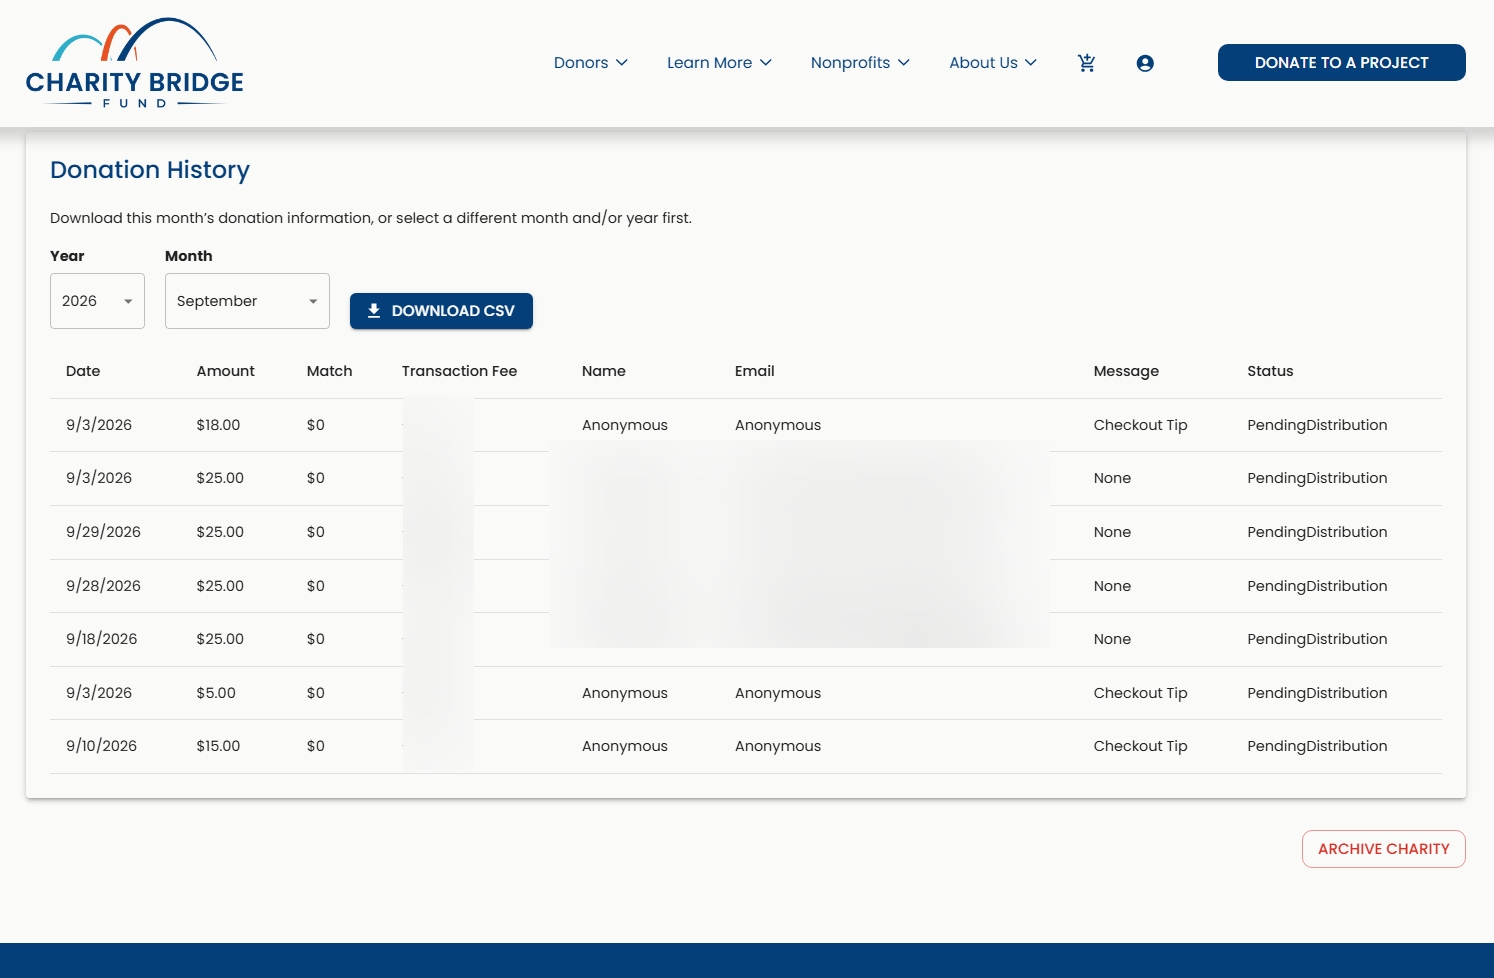Viewport: 1494px width, 978px height.
Task: Open the shopping cart icon
Action: (1086, 63)
